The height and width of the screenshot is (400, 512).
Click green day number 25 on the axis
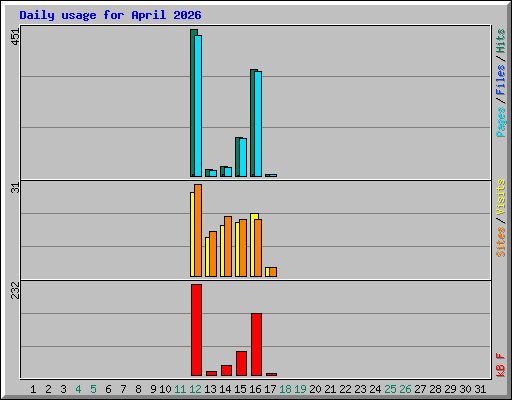point(390,389)
